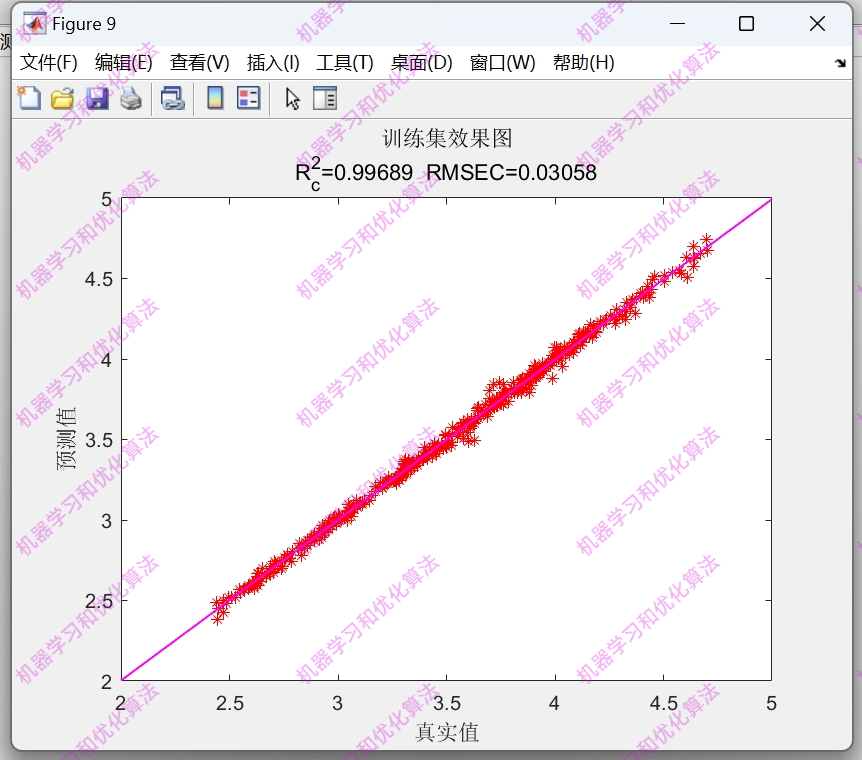Click the x-axis tick label 3.5
The image size is (862, 760).
[x=446, y=703]
